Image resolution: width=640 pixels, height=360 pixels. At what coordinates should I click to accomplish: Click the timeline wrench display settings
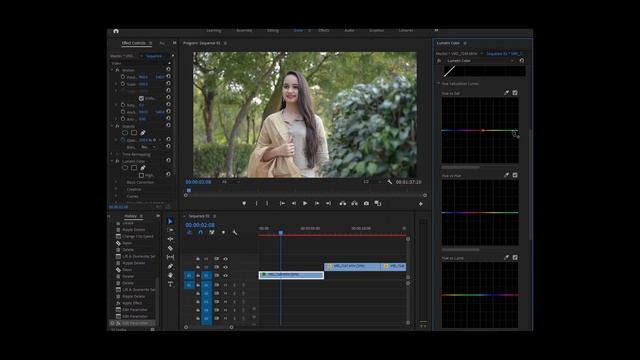[235, 233]
